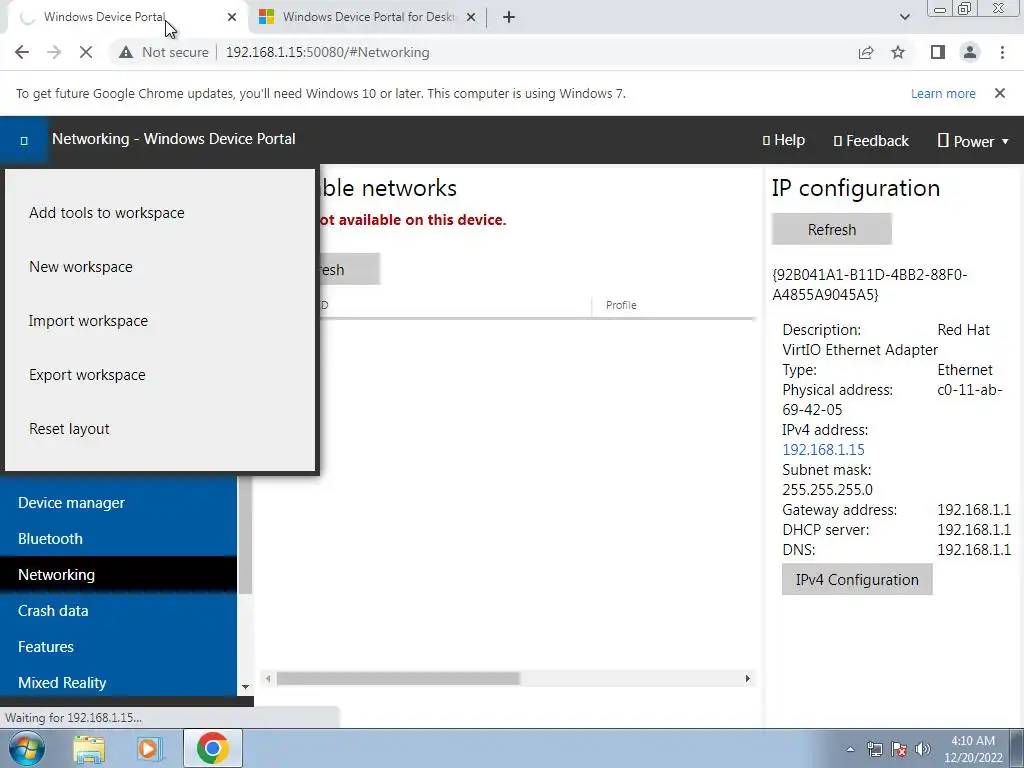The image size is (1024, 768).
Task: Go back using the browser back arrow
Action: click(x=22, y=52)
